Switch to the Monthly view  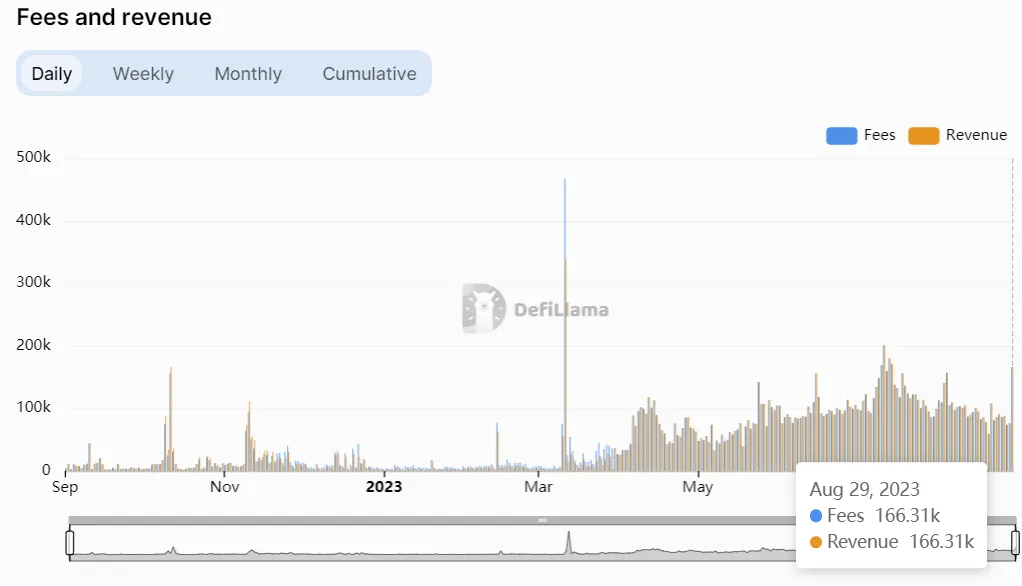click(x=248, y=74)
